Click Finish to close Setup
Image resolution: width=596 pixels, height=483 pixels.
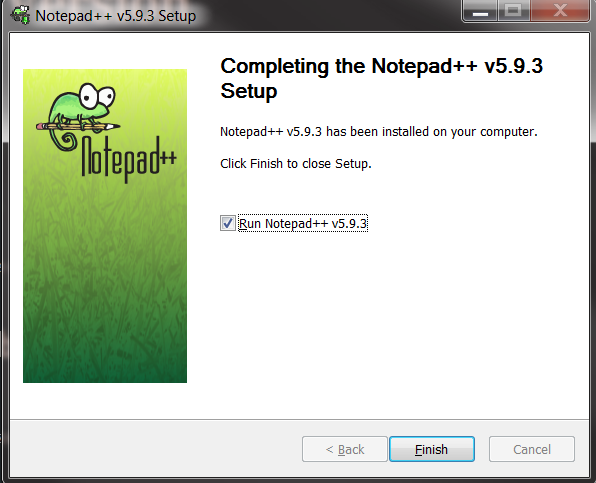click(432, 449)
